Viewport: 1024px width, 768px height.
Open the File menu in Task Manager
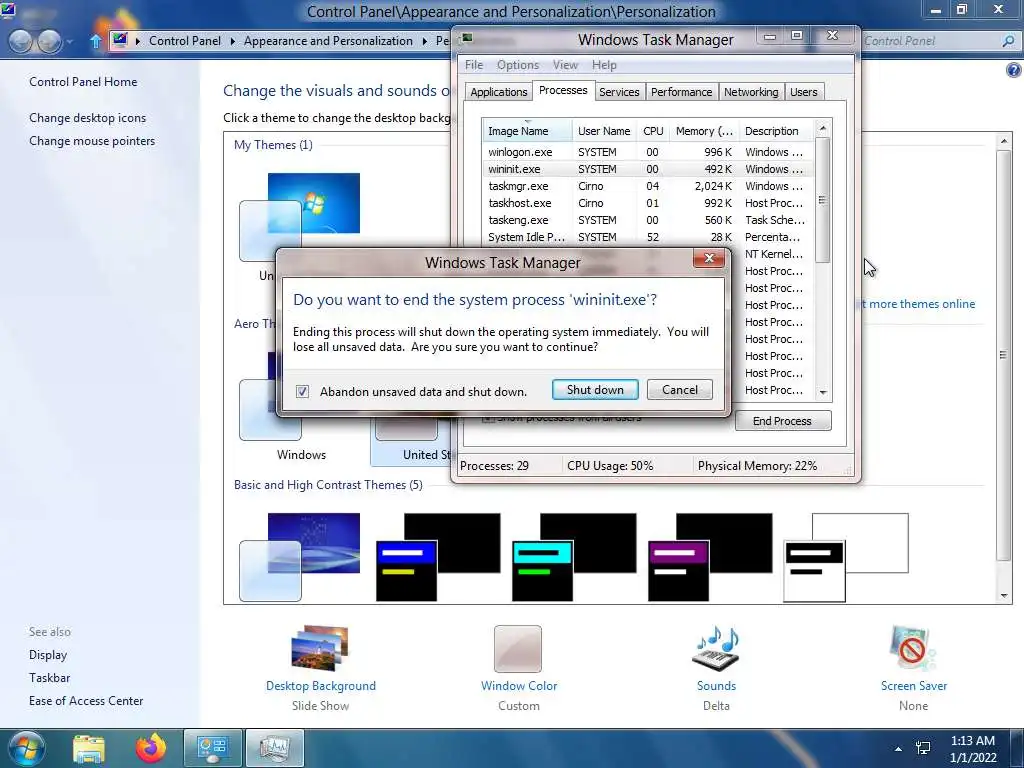tap(473, 65)
